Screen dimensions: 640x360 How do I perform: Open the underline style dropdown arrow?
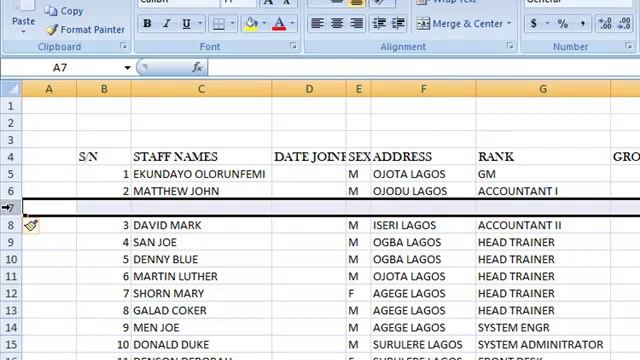(200, 24)
